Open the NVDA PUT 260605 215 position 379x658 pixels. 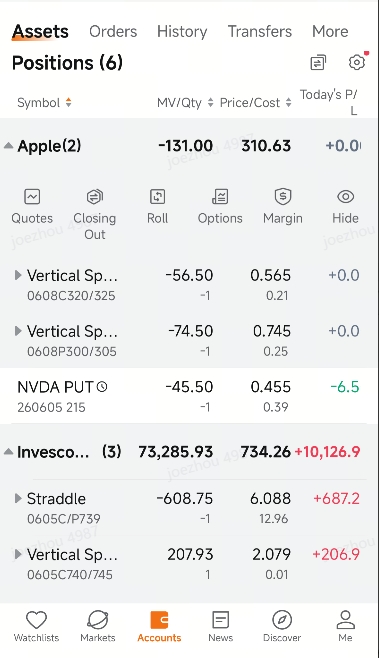[189, 396]
